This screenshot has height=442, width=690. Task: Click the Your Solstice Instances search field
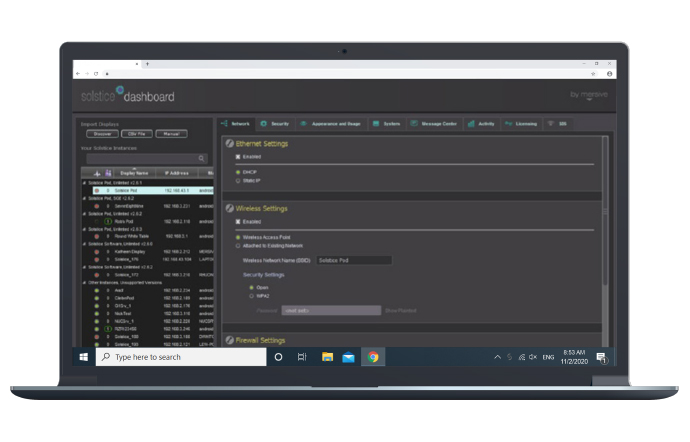[147, 158]
